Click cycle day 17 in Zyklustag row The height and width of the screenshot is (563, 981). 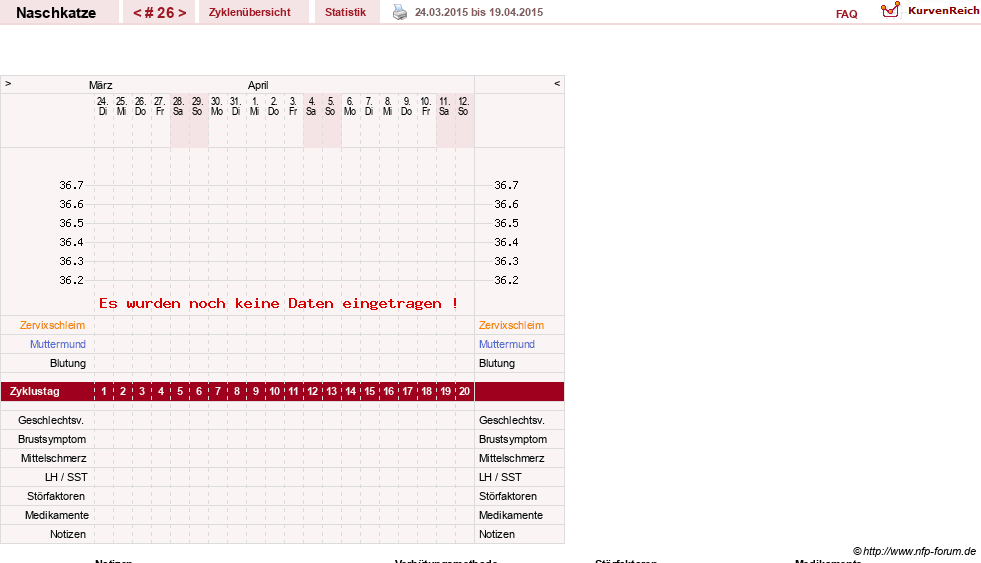[407, 392]
